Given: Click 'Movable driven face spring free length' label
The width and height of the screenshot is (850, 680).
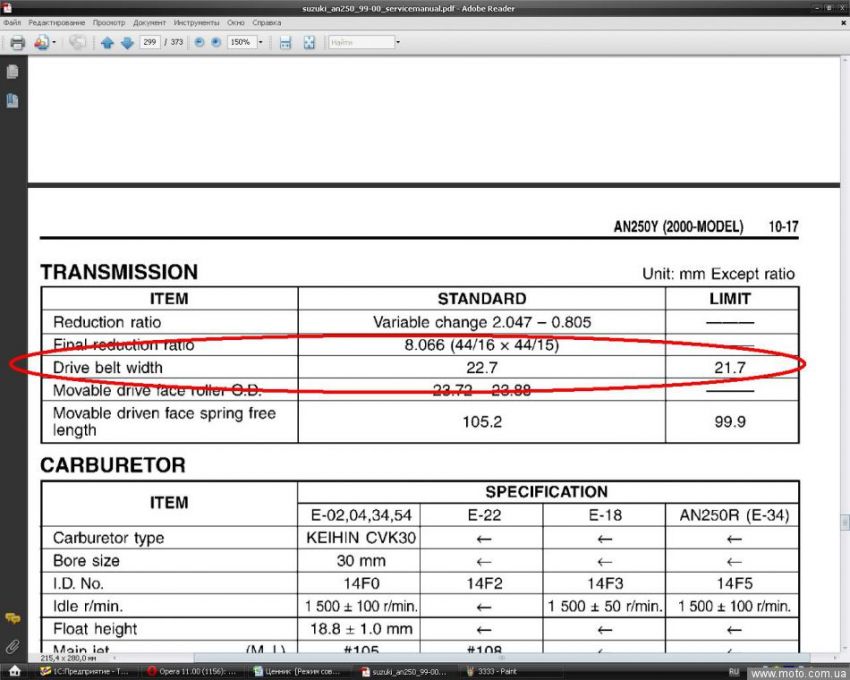Looking at the screenshot, I should point(164,421).
